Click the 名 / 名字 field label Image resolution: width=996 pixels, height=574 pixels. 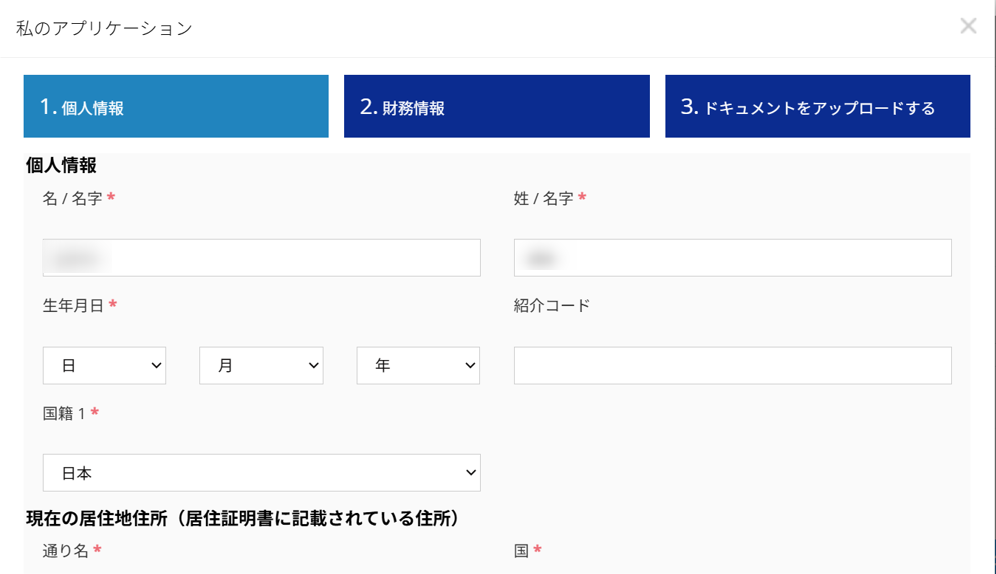click(x=72, y=199)
